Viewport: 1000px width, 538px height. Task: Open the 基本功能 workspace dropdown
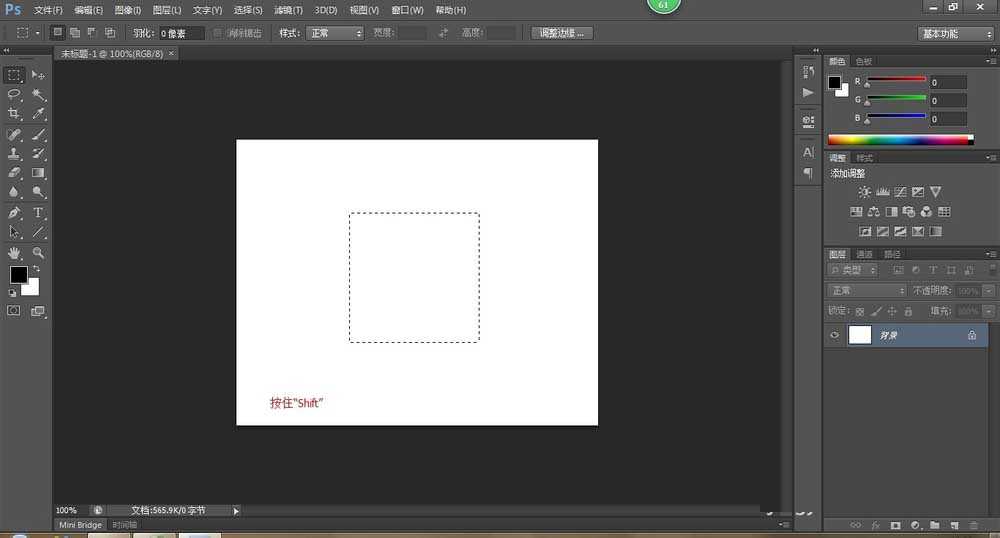tap(955, 33)
